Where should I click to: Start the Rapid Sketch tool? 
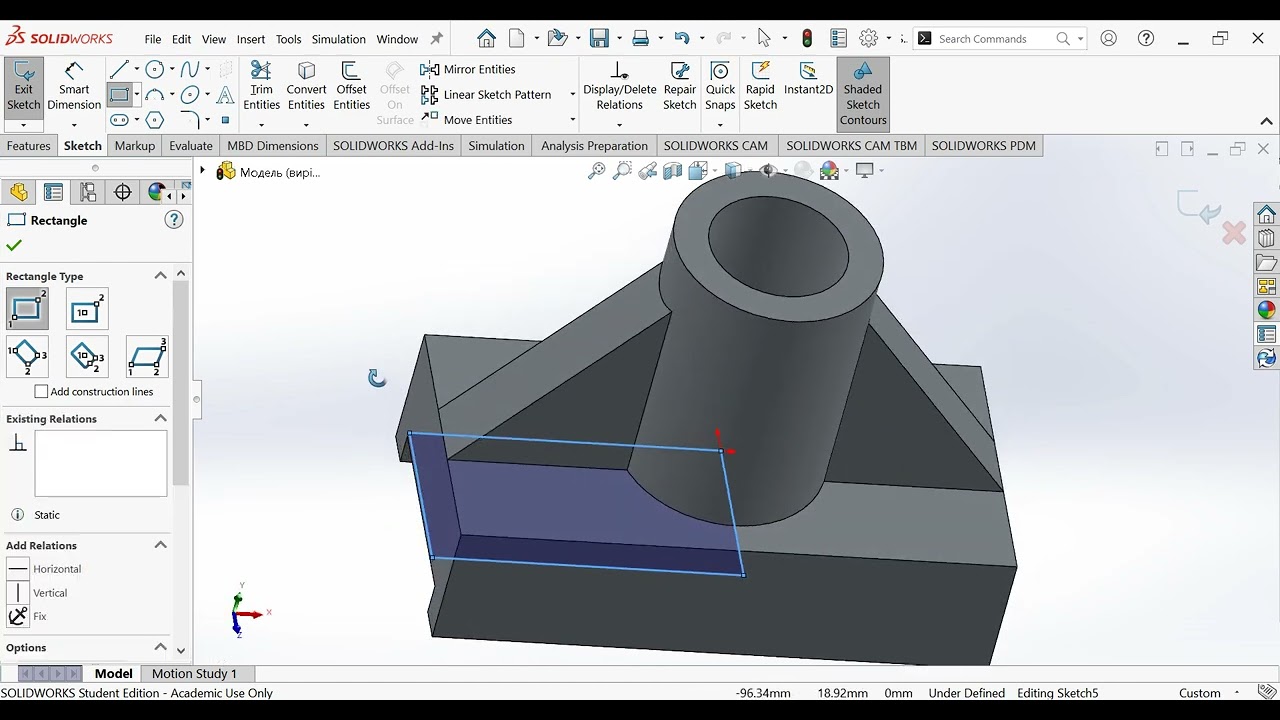[760, 87]
